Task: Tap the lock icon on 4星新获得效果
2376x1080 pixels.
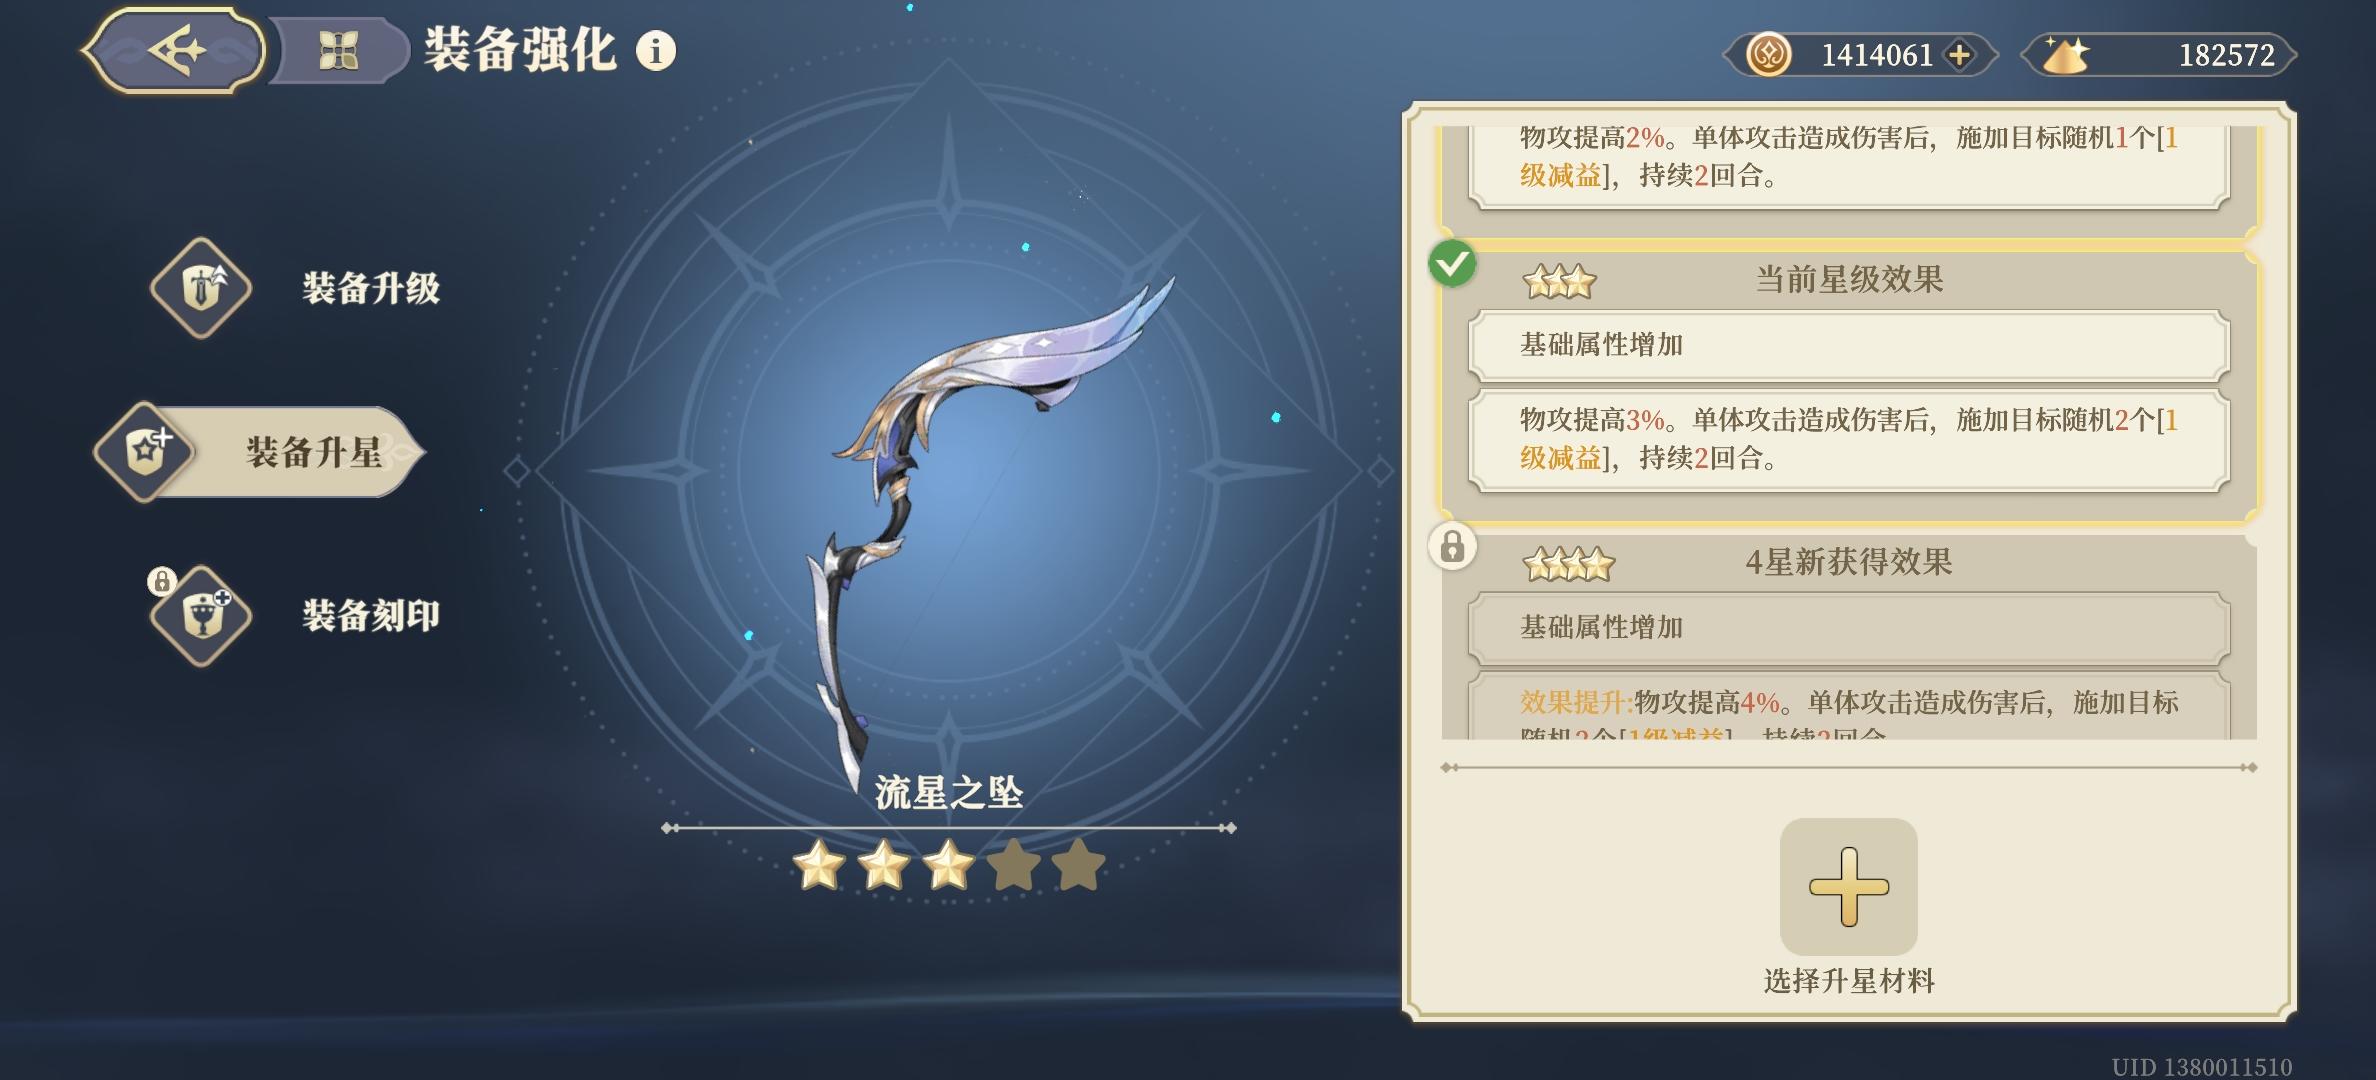Action: pos(1452,547)
